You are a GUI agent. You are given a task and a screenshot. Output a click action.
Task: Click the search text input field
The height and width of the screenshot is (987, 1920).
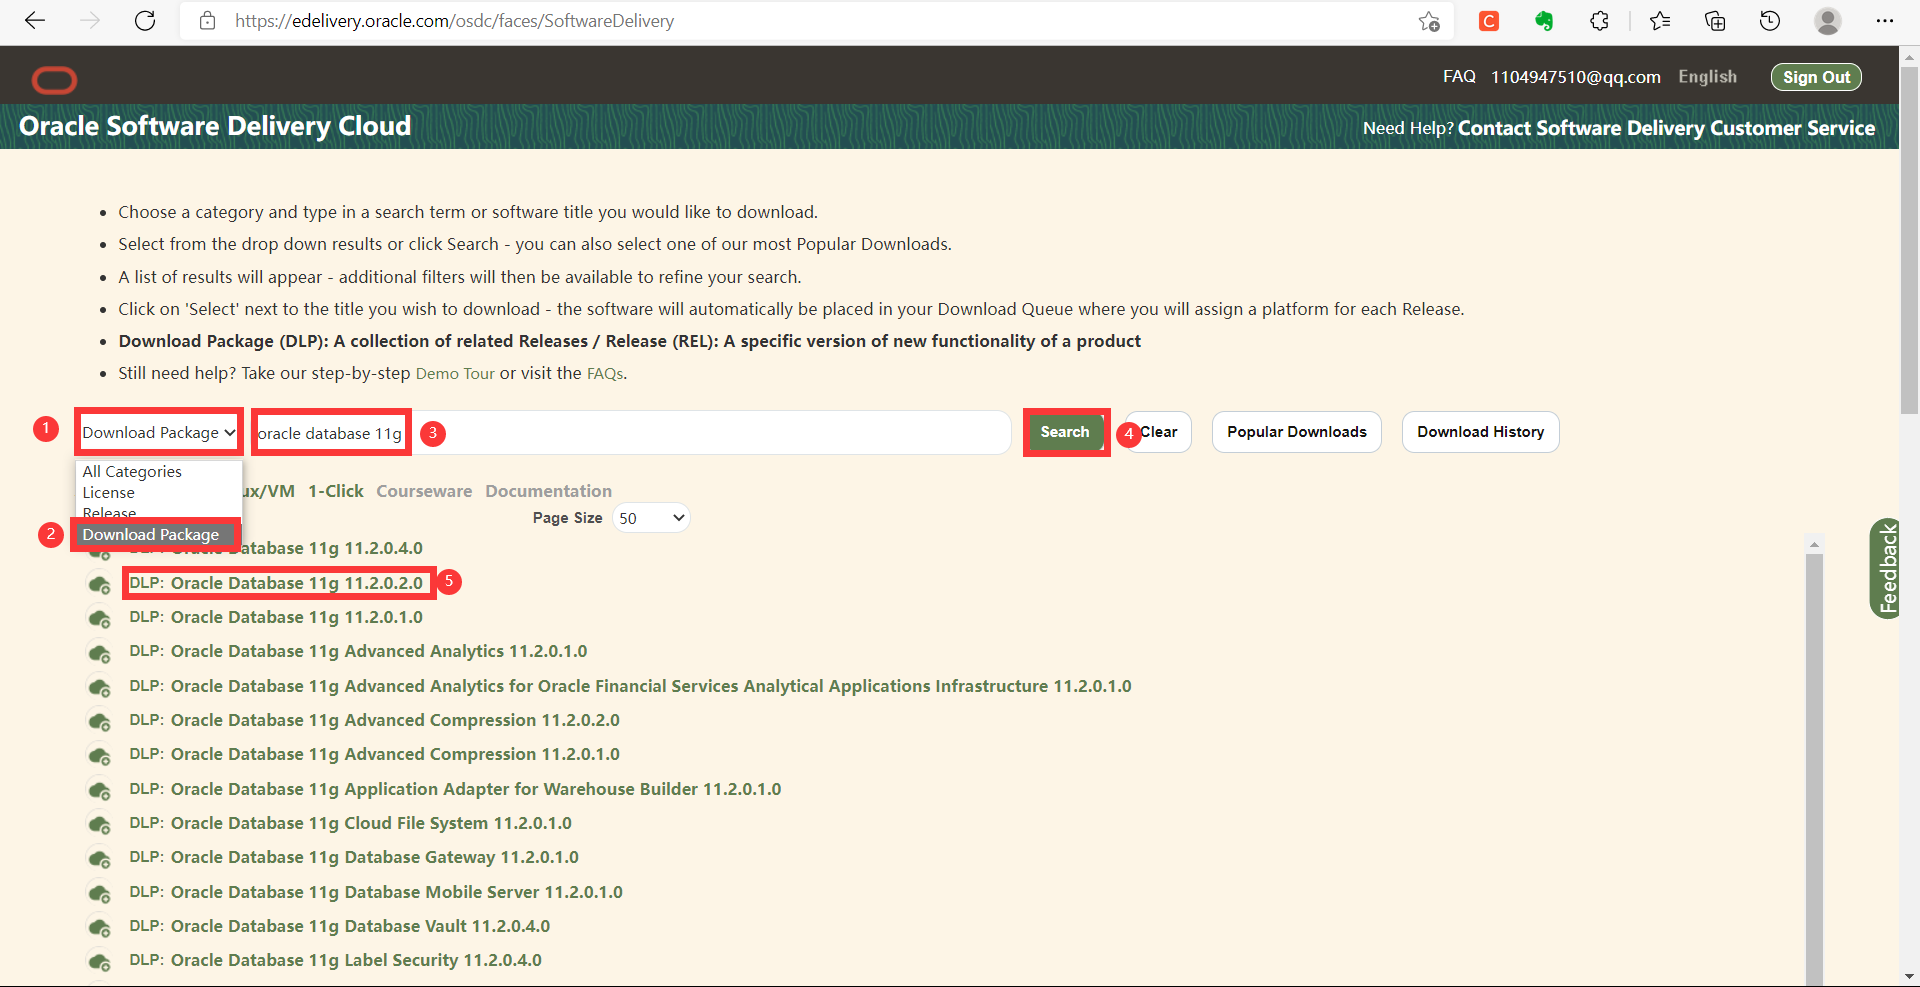pyautogui.click(x=630, y=432)
